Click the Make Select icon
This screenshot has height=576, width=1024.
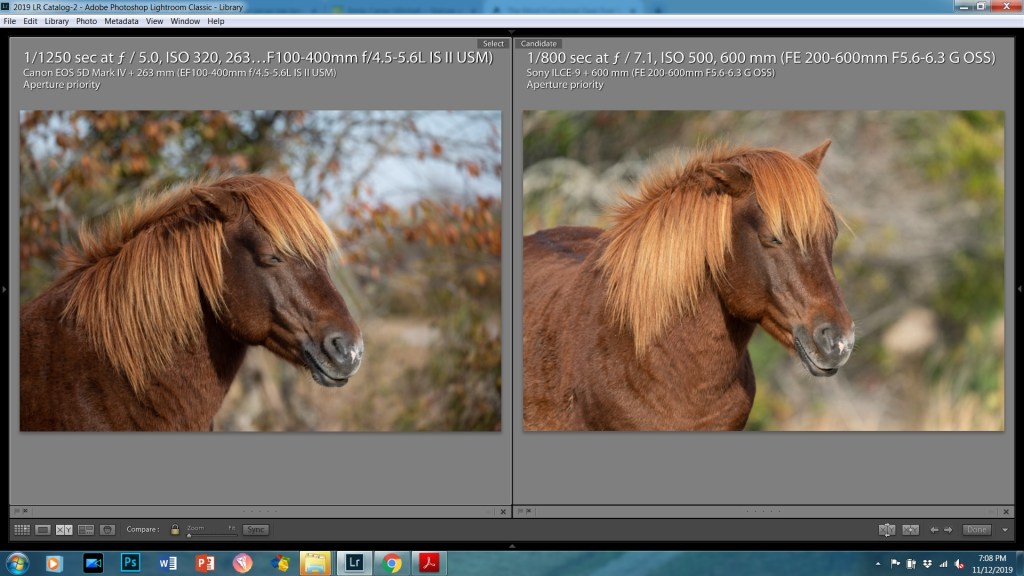click(910, 529)
